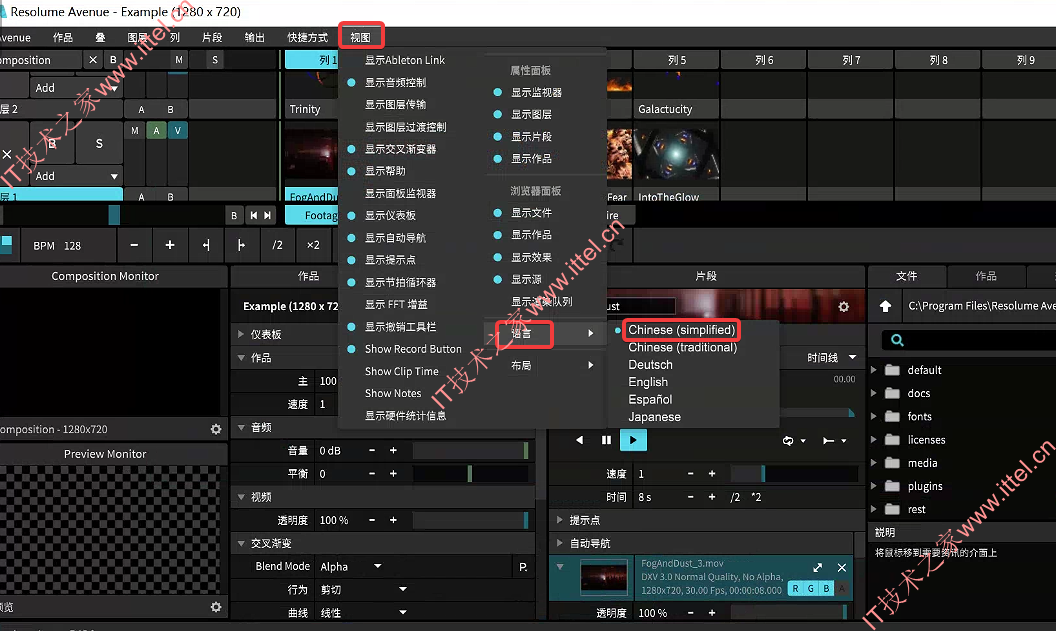Open the Blend Mode Alpha dropdown
The width and height of the screenshot is (1056, 631).
point(350,566)
